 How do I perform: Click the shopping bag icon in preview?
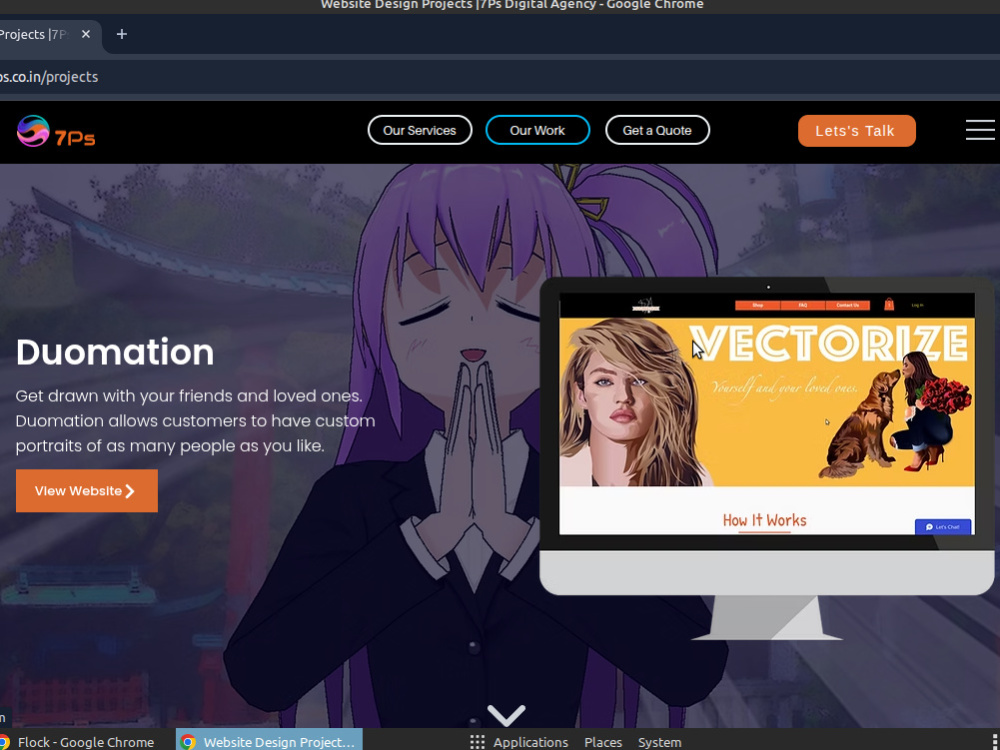[889, 304]
